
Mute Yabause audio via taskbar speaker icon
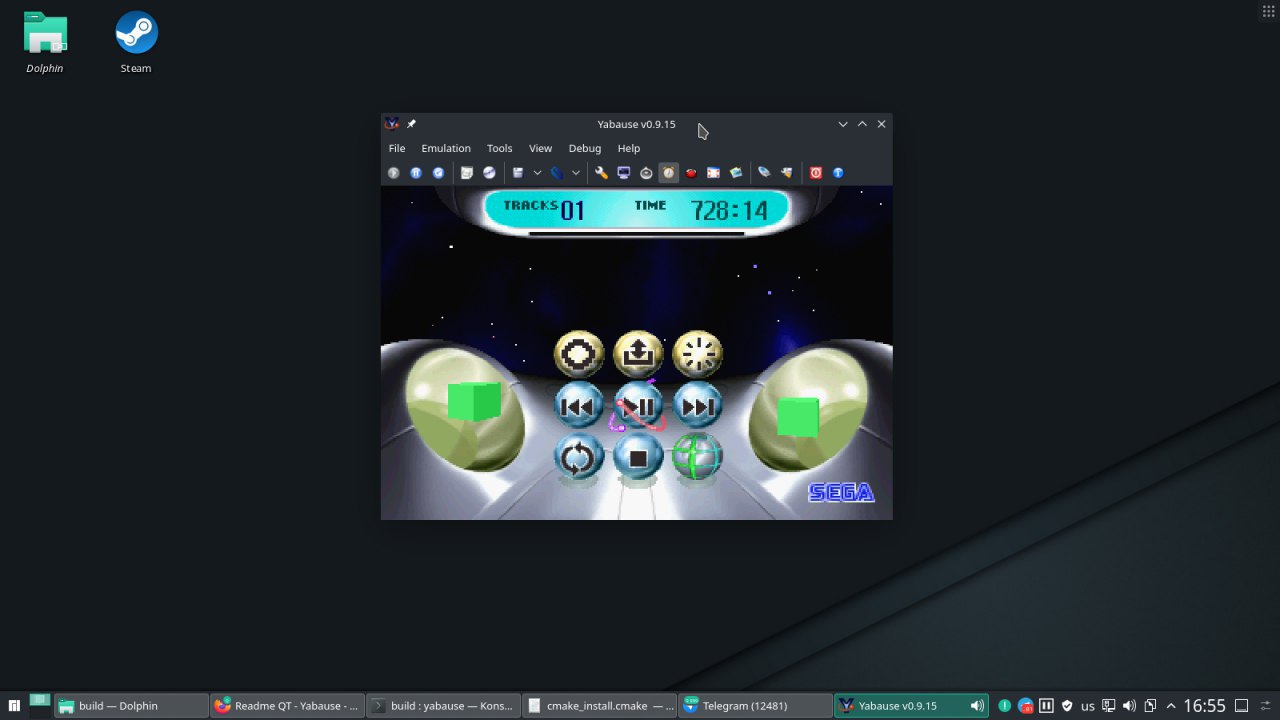(x=977, y=706)
